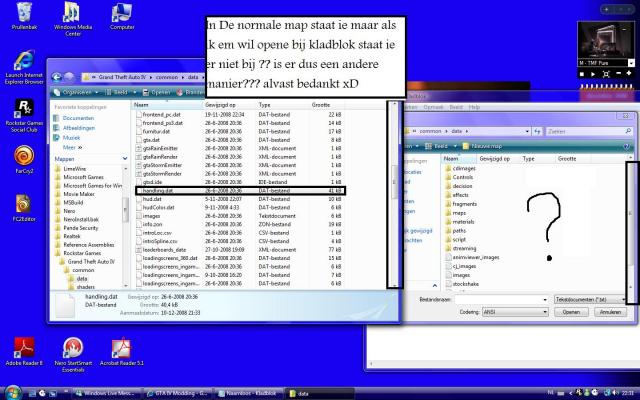Click the vertical scrollbar of the Explorer file list
This screenshot has width=640, height=400.
pyautogui.click(x=394, y=195)
